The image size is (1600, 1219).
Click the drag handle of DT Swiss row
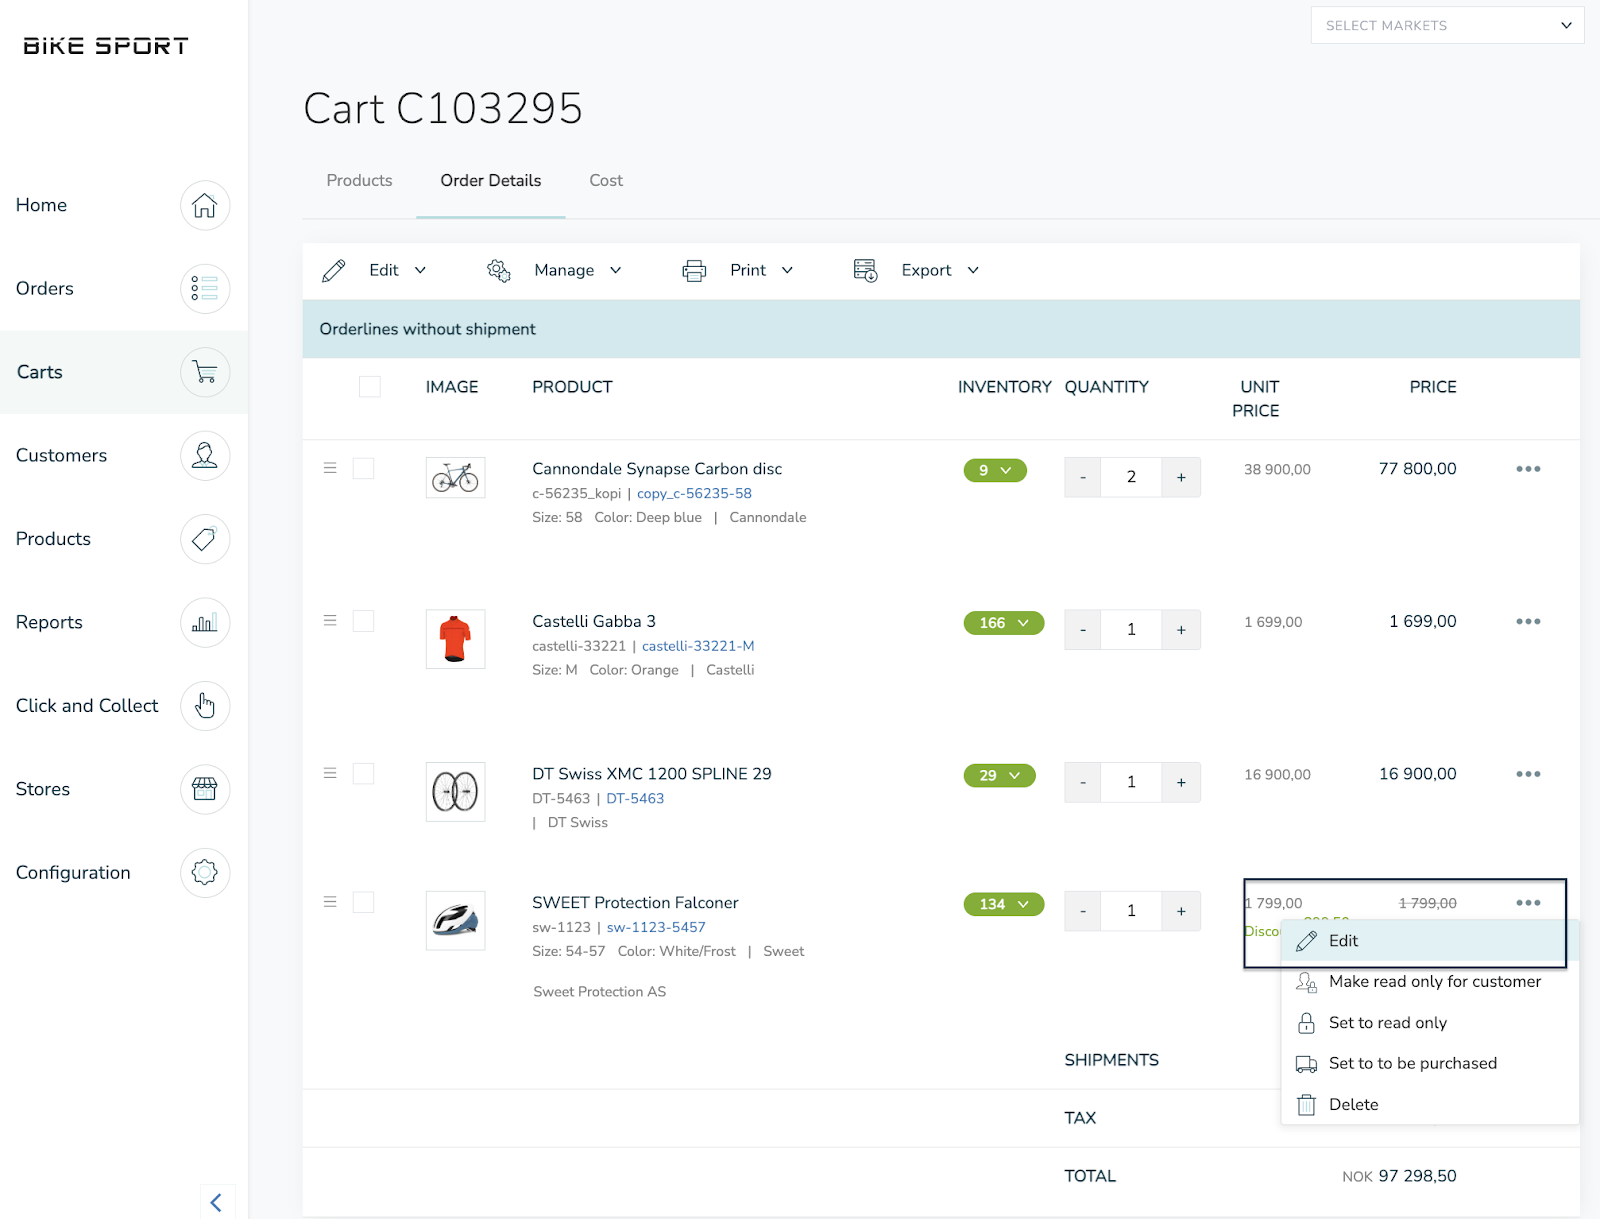(x=330, y=773)
